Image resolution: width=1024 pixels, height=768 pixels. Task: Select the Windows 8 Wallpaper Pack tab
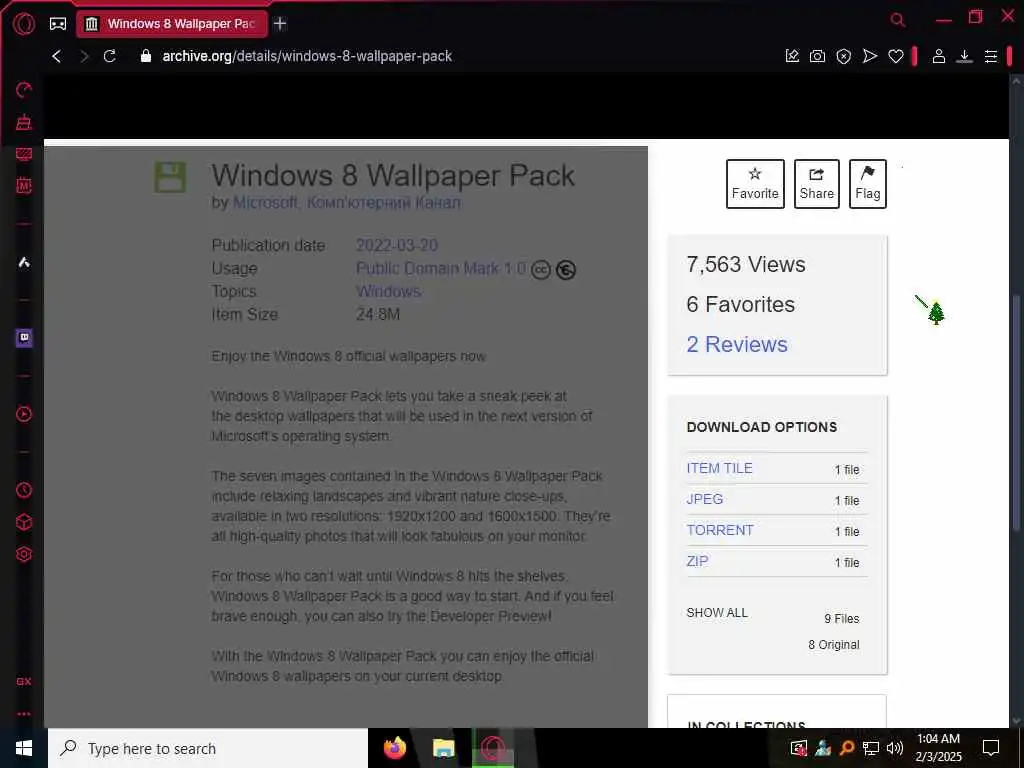(172, 24)
